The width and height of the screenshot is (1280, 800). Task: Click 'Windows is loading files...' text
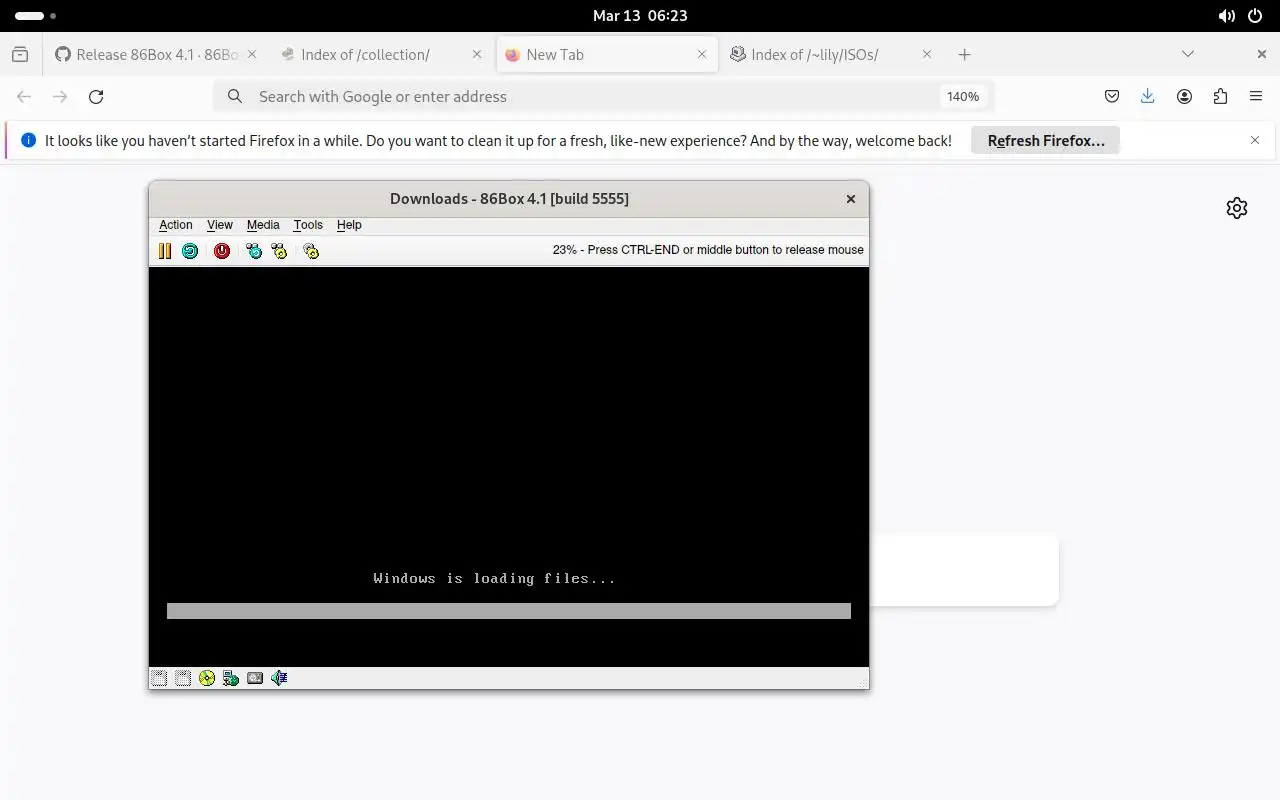495,578
